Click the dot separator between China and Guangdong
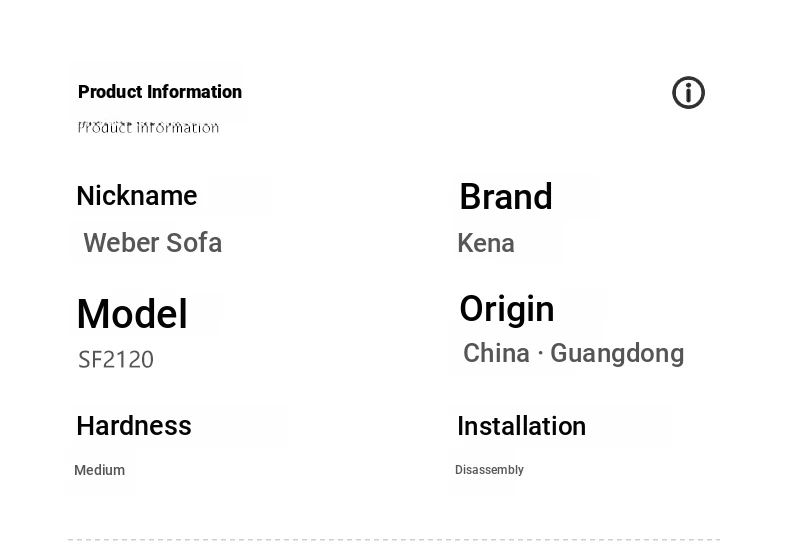790x547 pixels. click(540, 354)
